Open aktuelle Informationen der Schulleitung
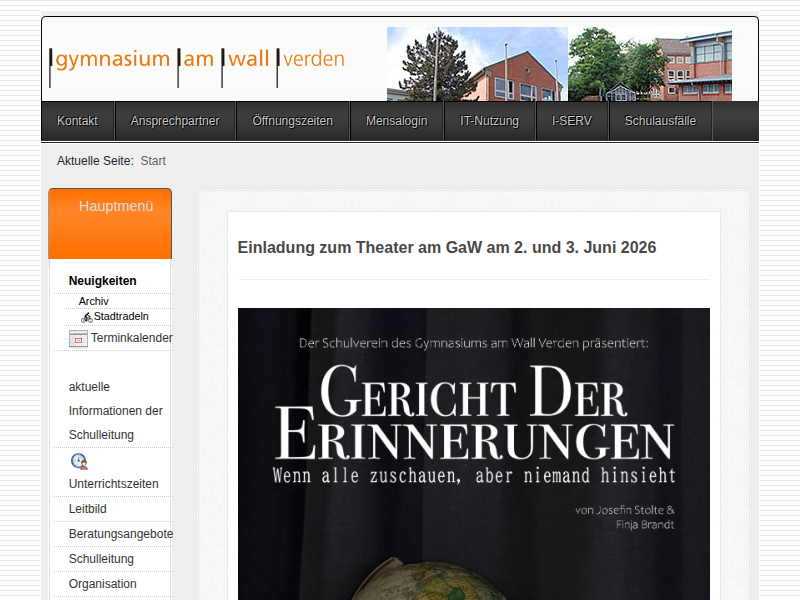The image size is (800, 600). (x=115, y=411)
